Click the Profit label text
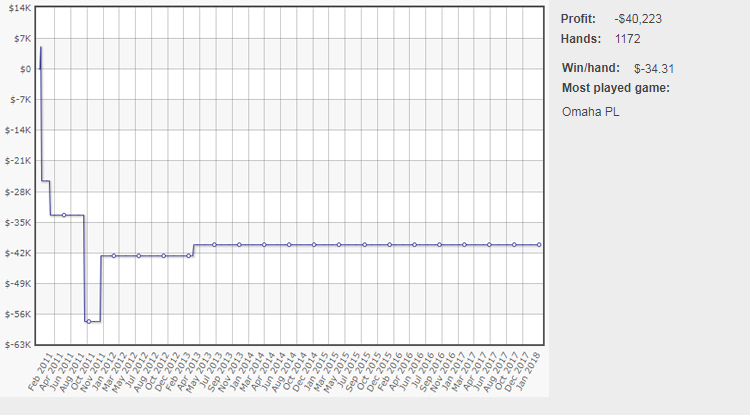Image resolution: width=750 pixels, height=415 pixels. point(578,19)
